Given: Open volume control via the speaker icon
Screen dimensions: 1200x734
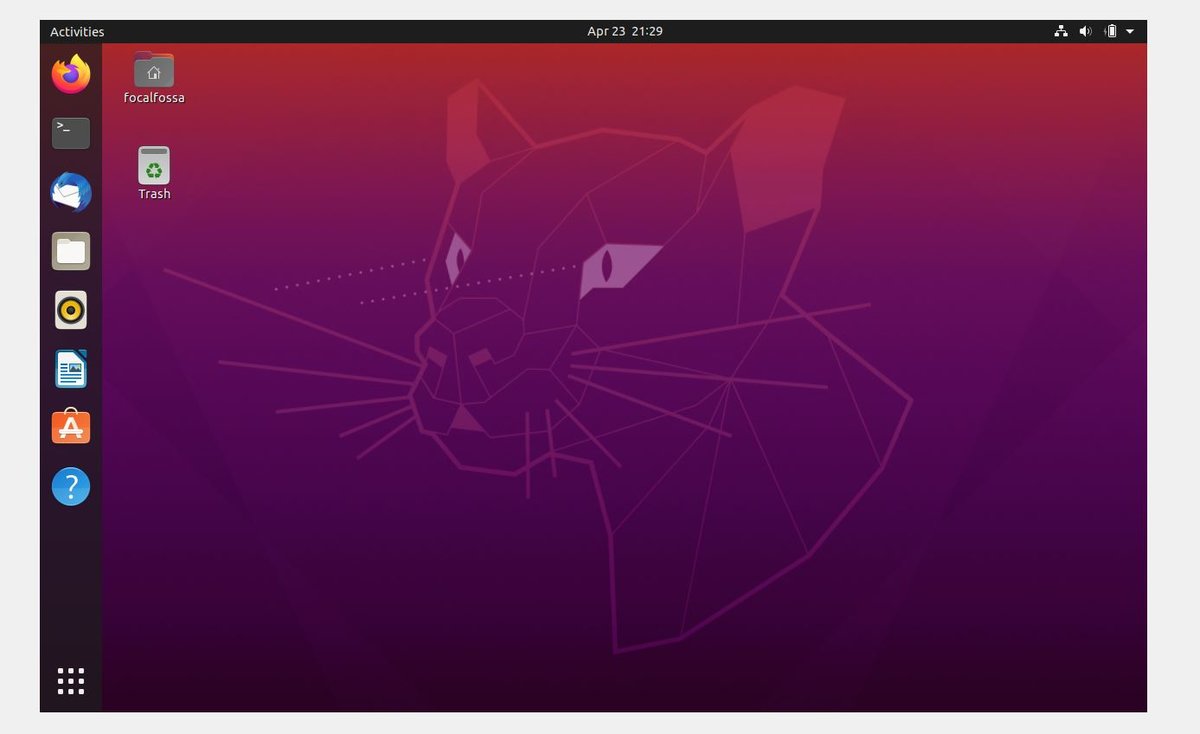Looking at the screenshot, I should [x=1084, y=31].
